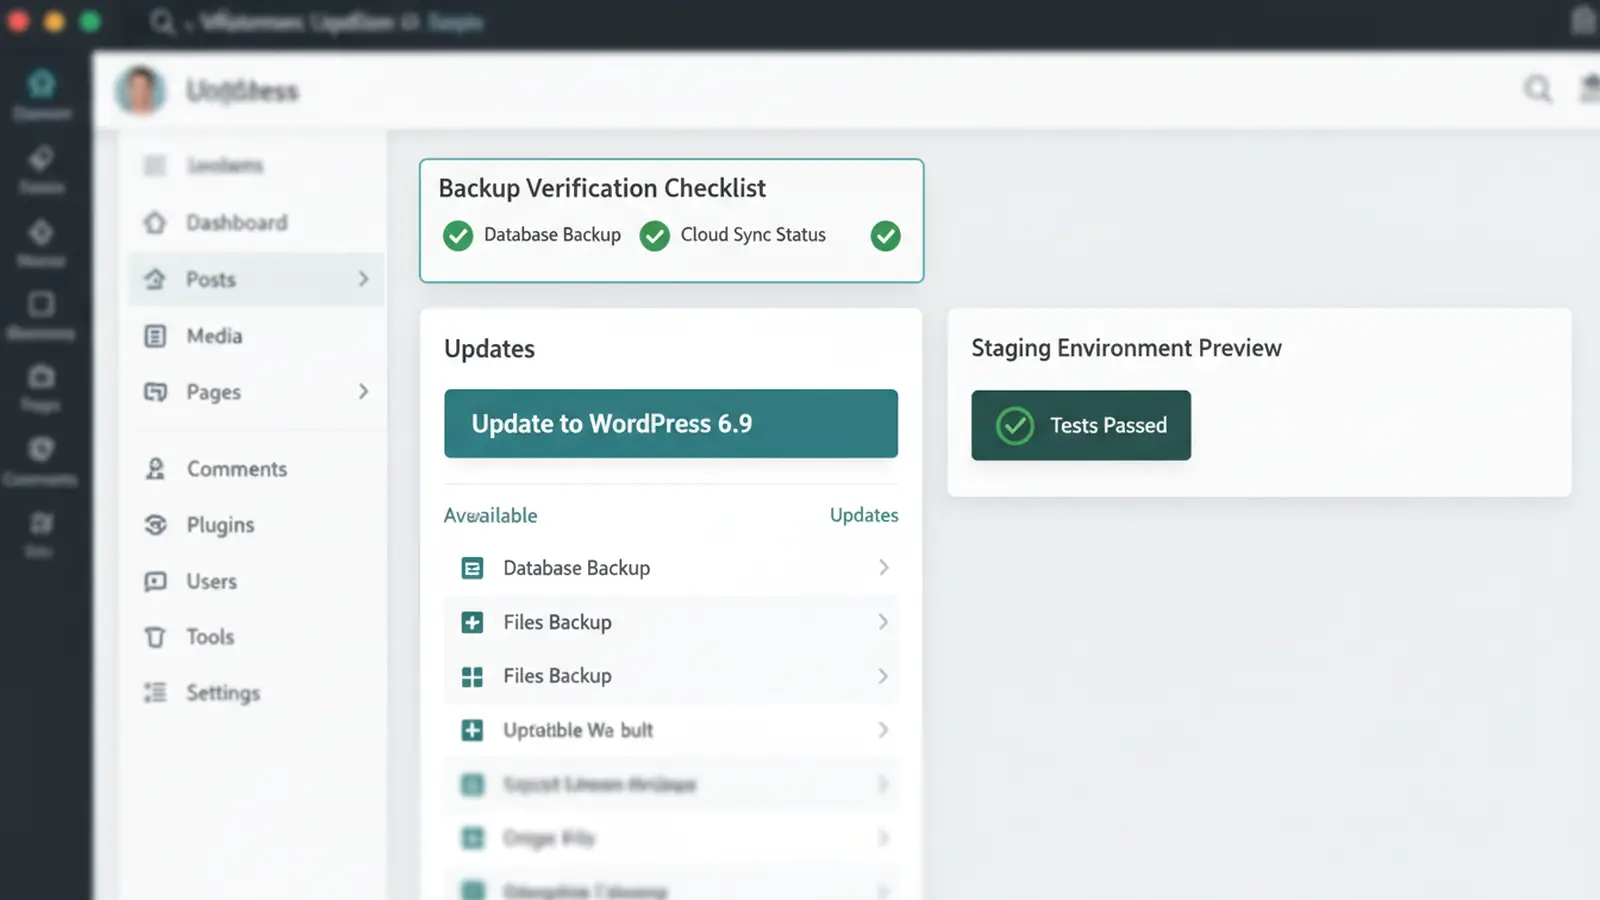
Task: Click chevron on the plus-icon Files Backup row
Action: pos(883,622)
